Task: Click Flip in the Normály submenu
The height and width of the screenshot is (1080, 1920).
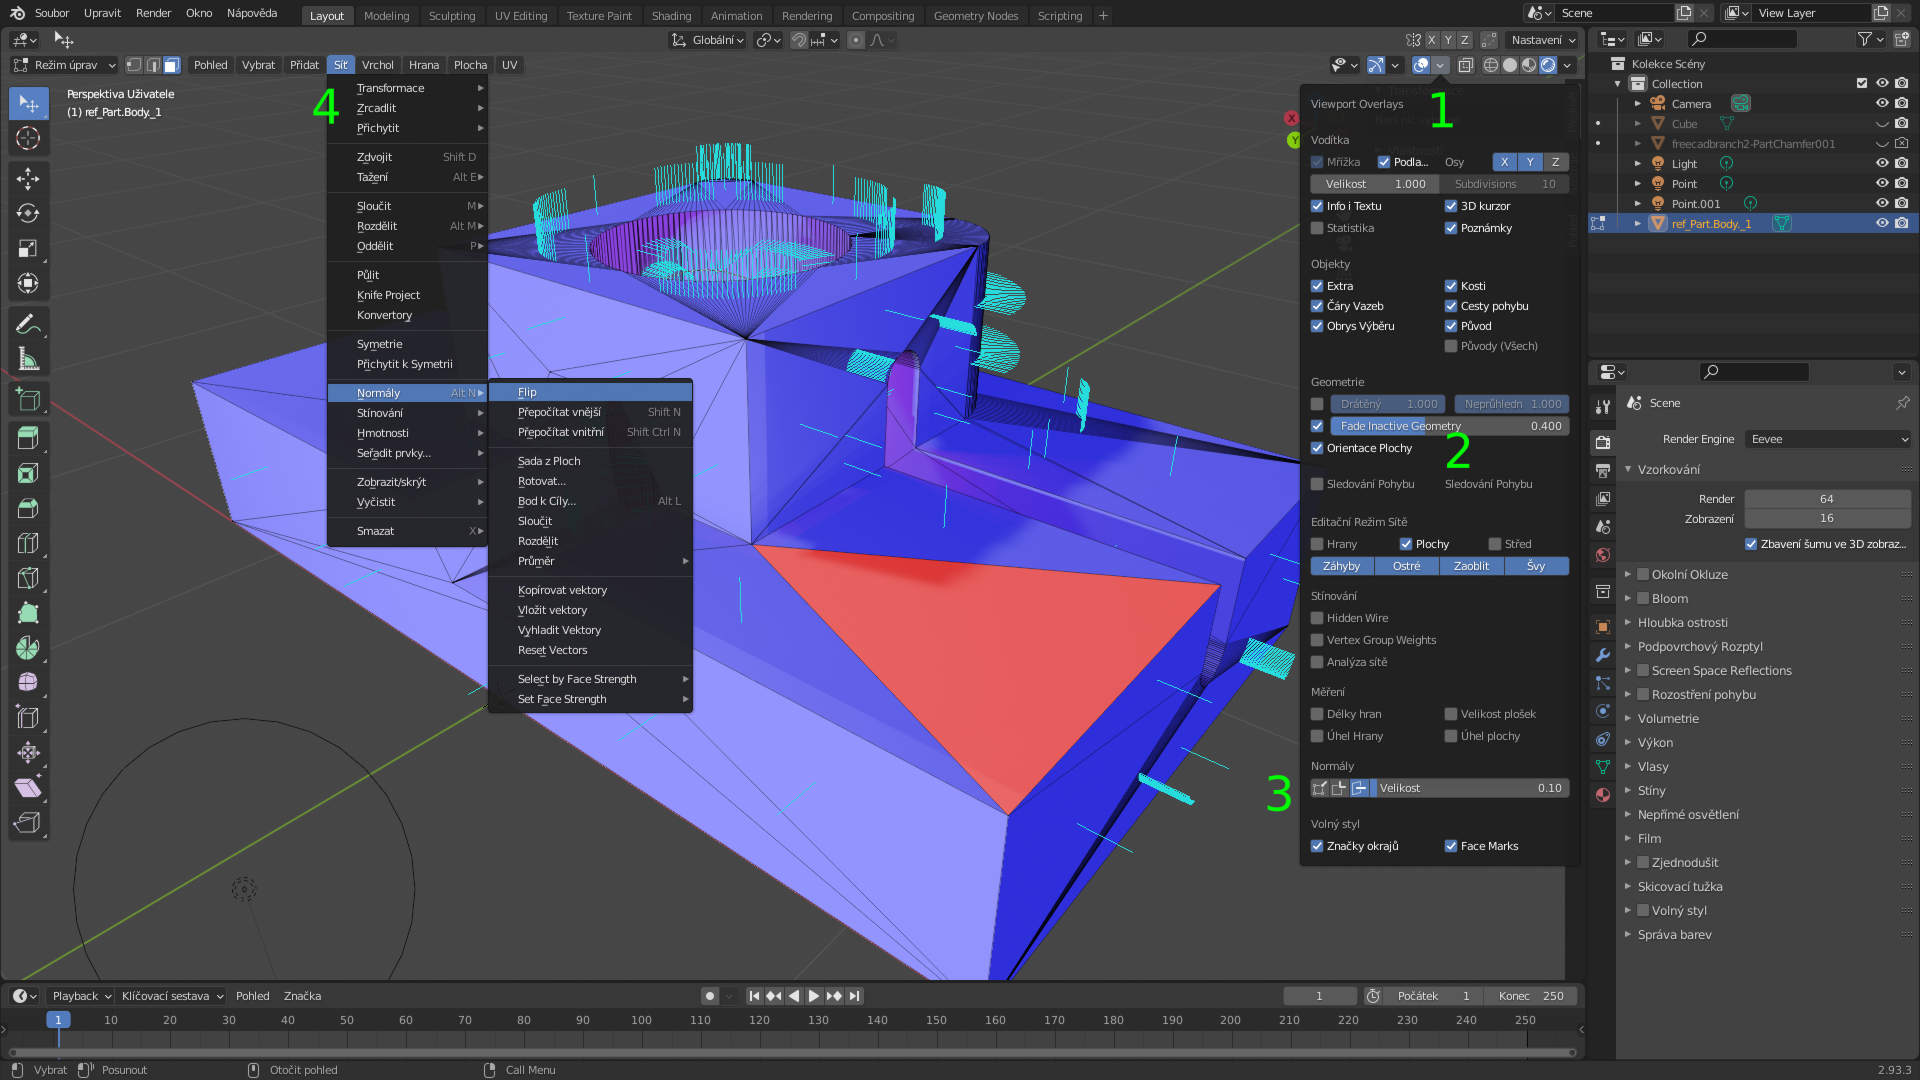Action: (590, 392)
